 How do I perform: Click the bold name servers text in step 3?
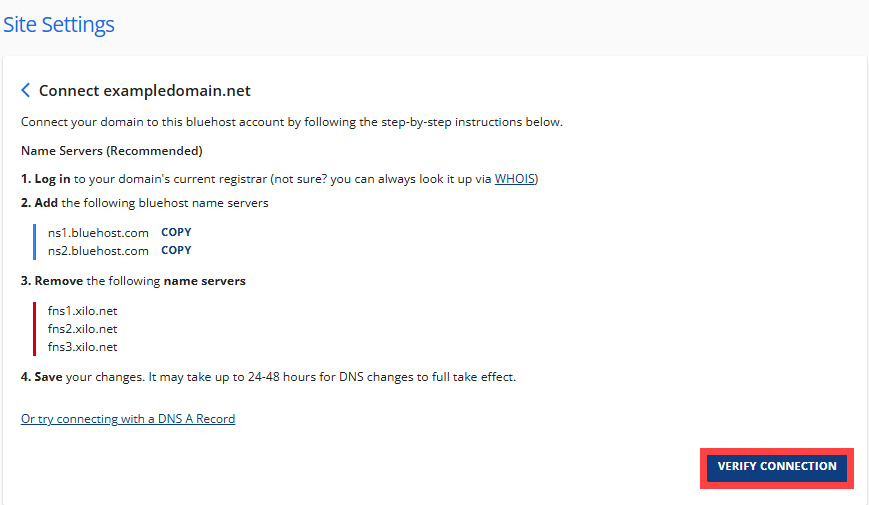tap(204, 281)
